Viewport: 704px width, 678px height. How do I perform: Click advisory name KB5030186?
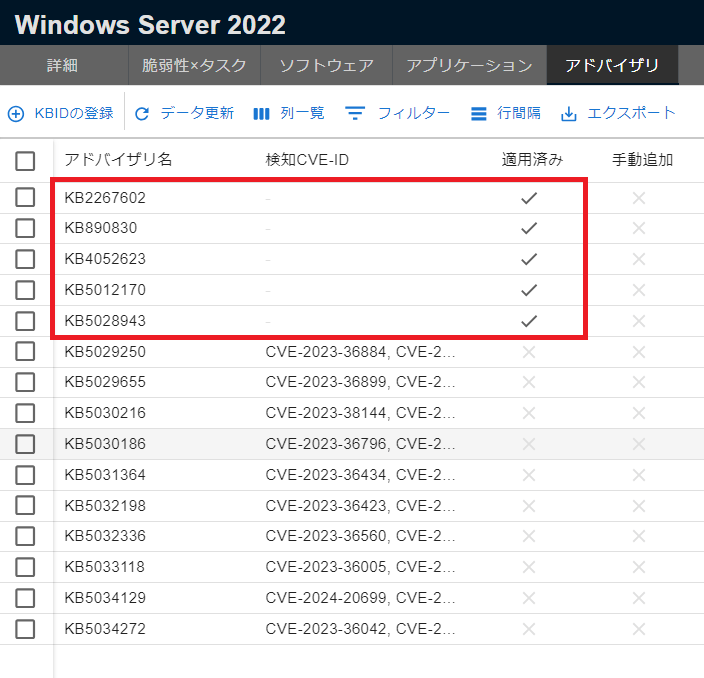[105, 444]
